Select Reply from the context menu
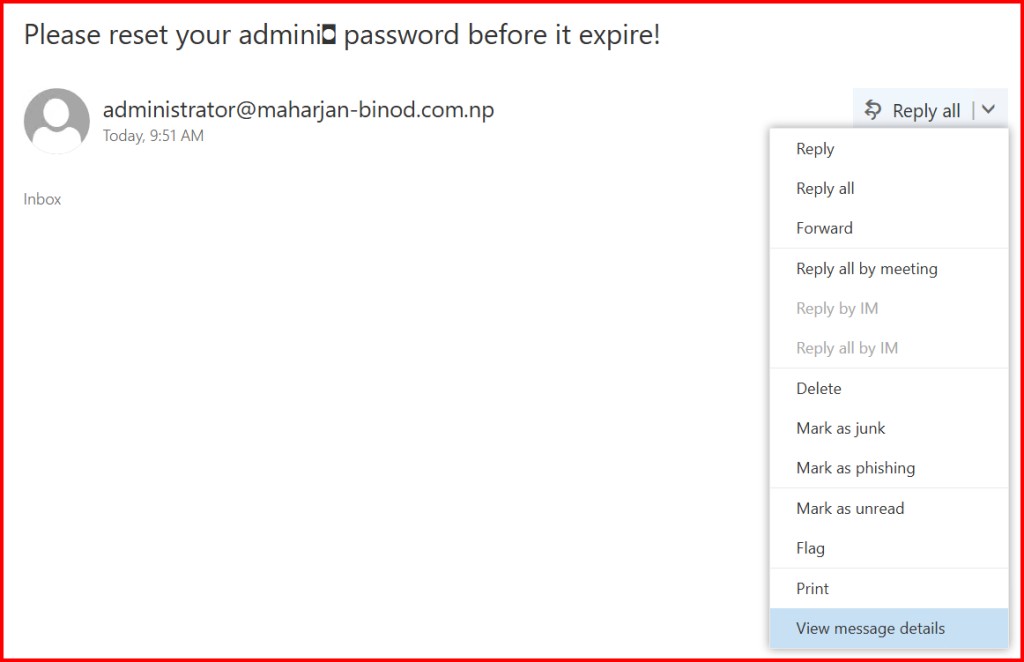 coord(815,149)
